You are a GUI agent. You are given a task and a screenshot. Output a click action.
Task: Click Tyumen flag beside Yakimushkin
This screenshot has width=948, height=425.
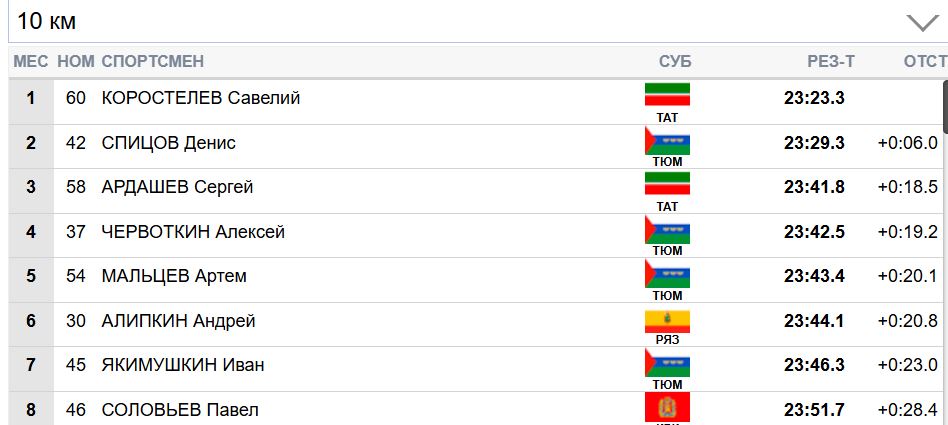[667, 362]
